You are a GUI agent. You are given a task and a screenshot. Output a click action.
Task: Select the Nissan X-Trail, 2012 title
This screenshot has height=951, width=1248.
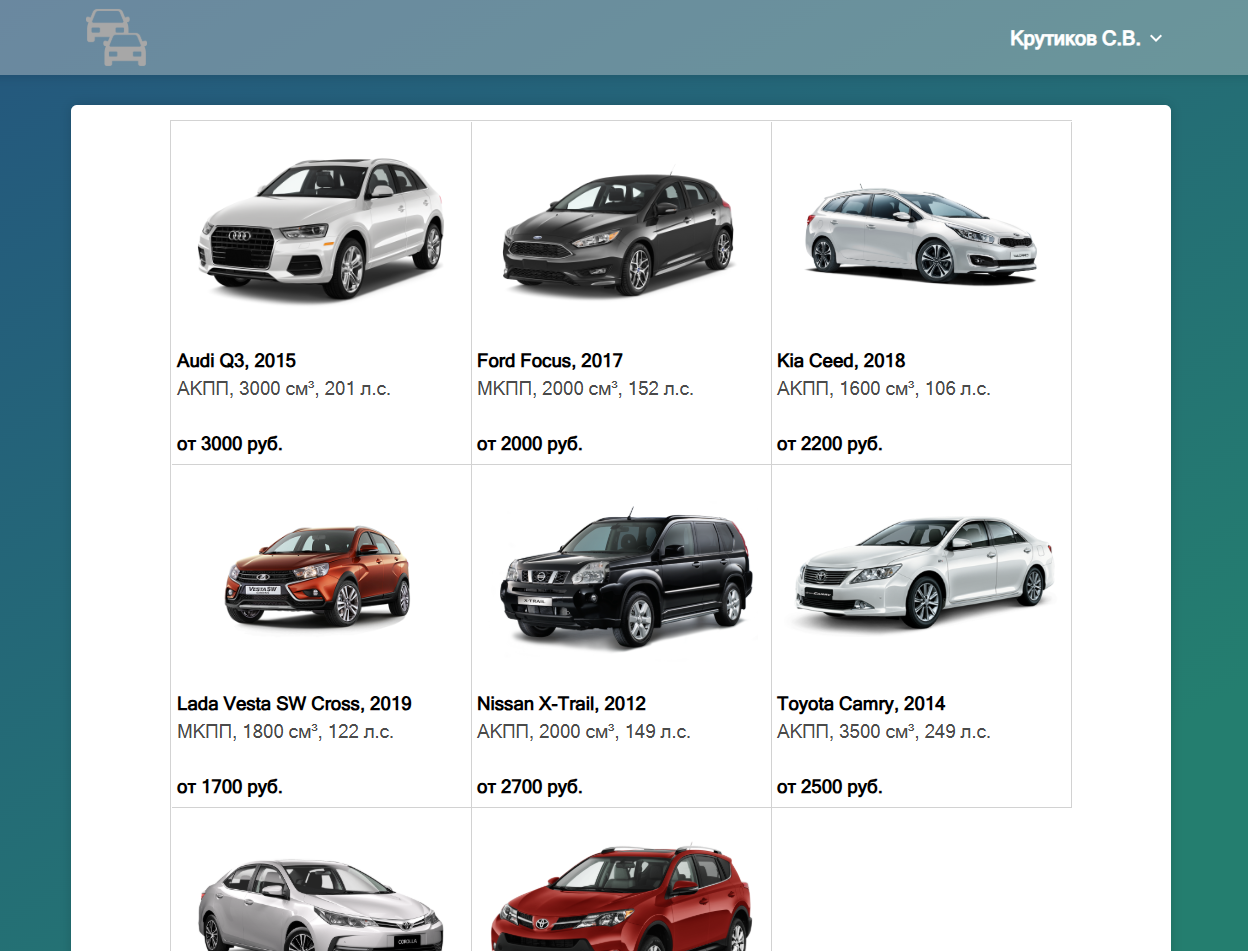pos(561,704)
